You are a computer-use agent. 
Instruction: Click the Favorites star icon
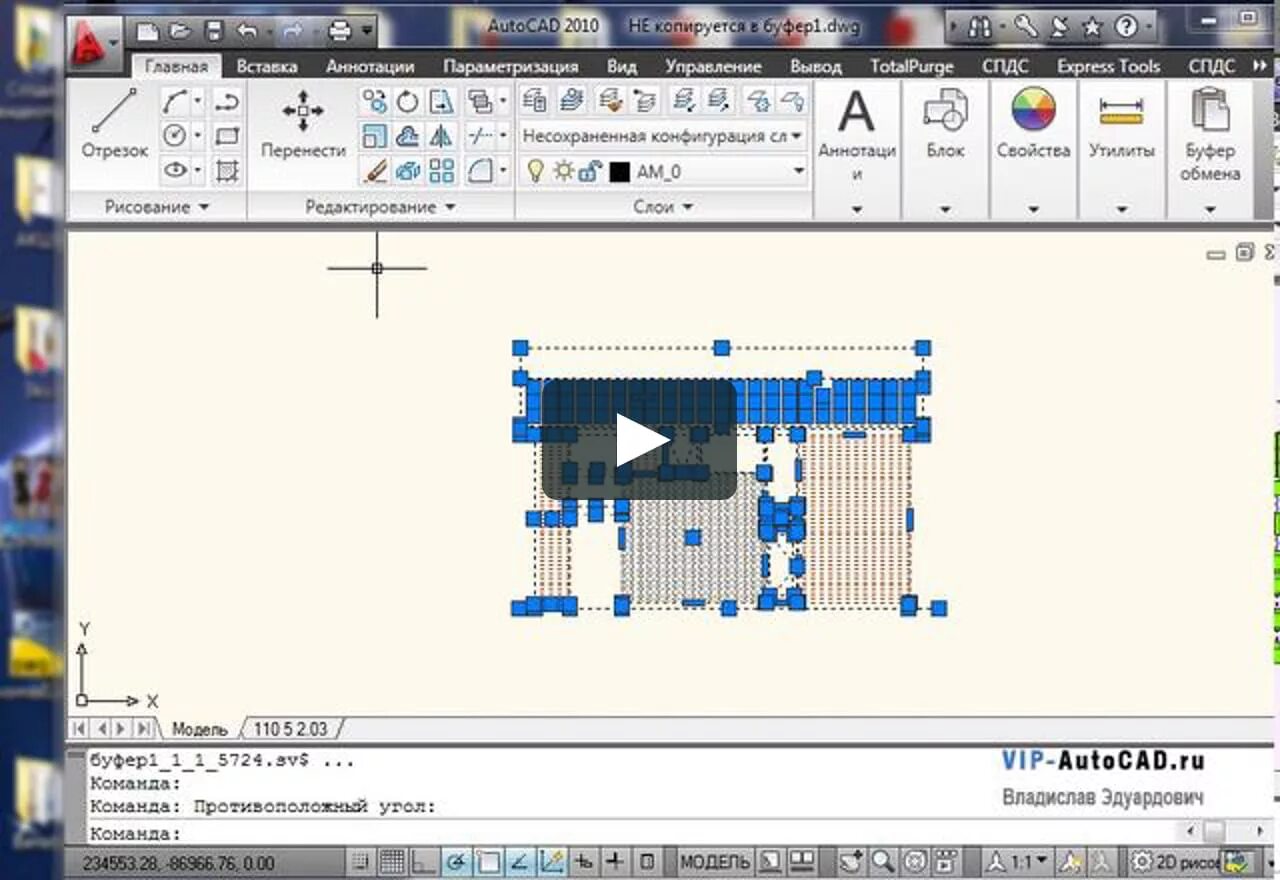point(1092,27)
